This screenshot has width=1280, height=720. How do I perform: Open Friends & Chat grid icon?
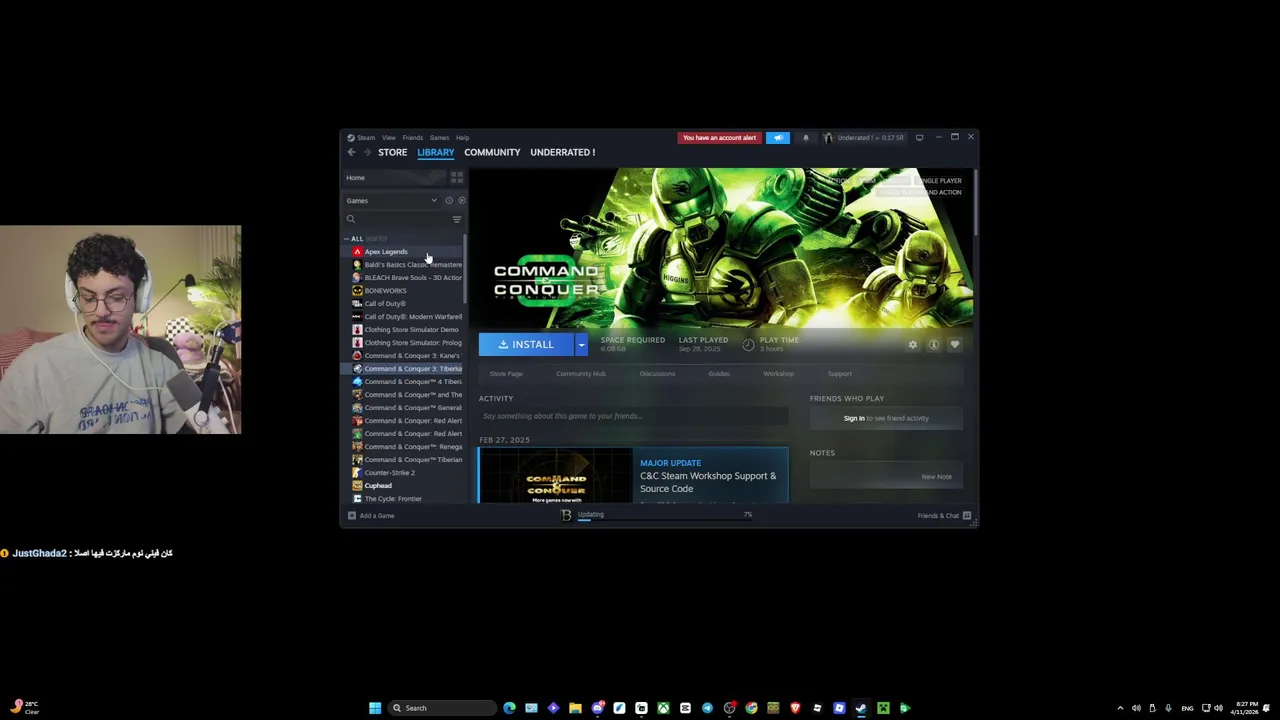[967, 516]
